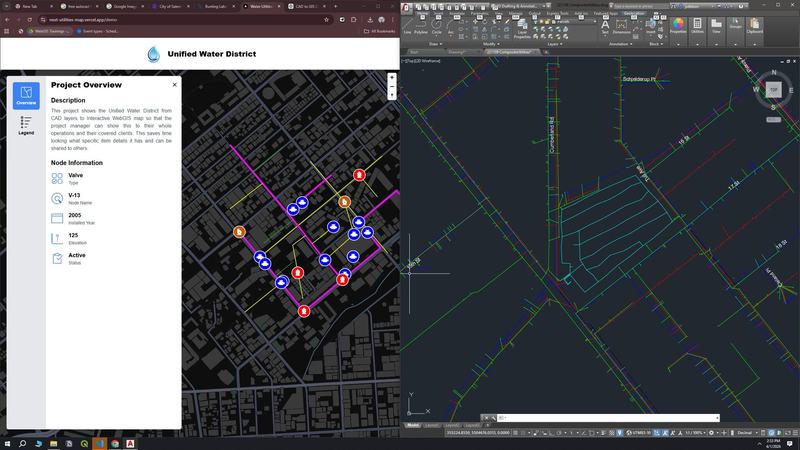This screenshot has width=800, height=450.
Task: Open the WebGIS Trainings bookmark
Action: [49, 31]
